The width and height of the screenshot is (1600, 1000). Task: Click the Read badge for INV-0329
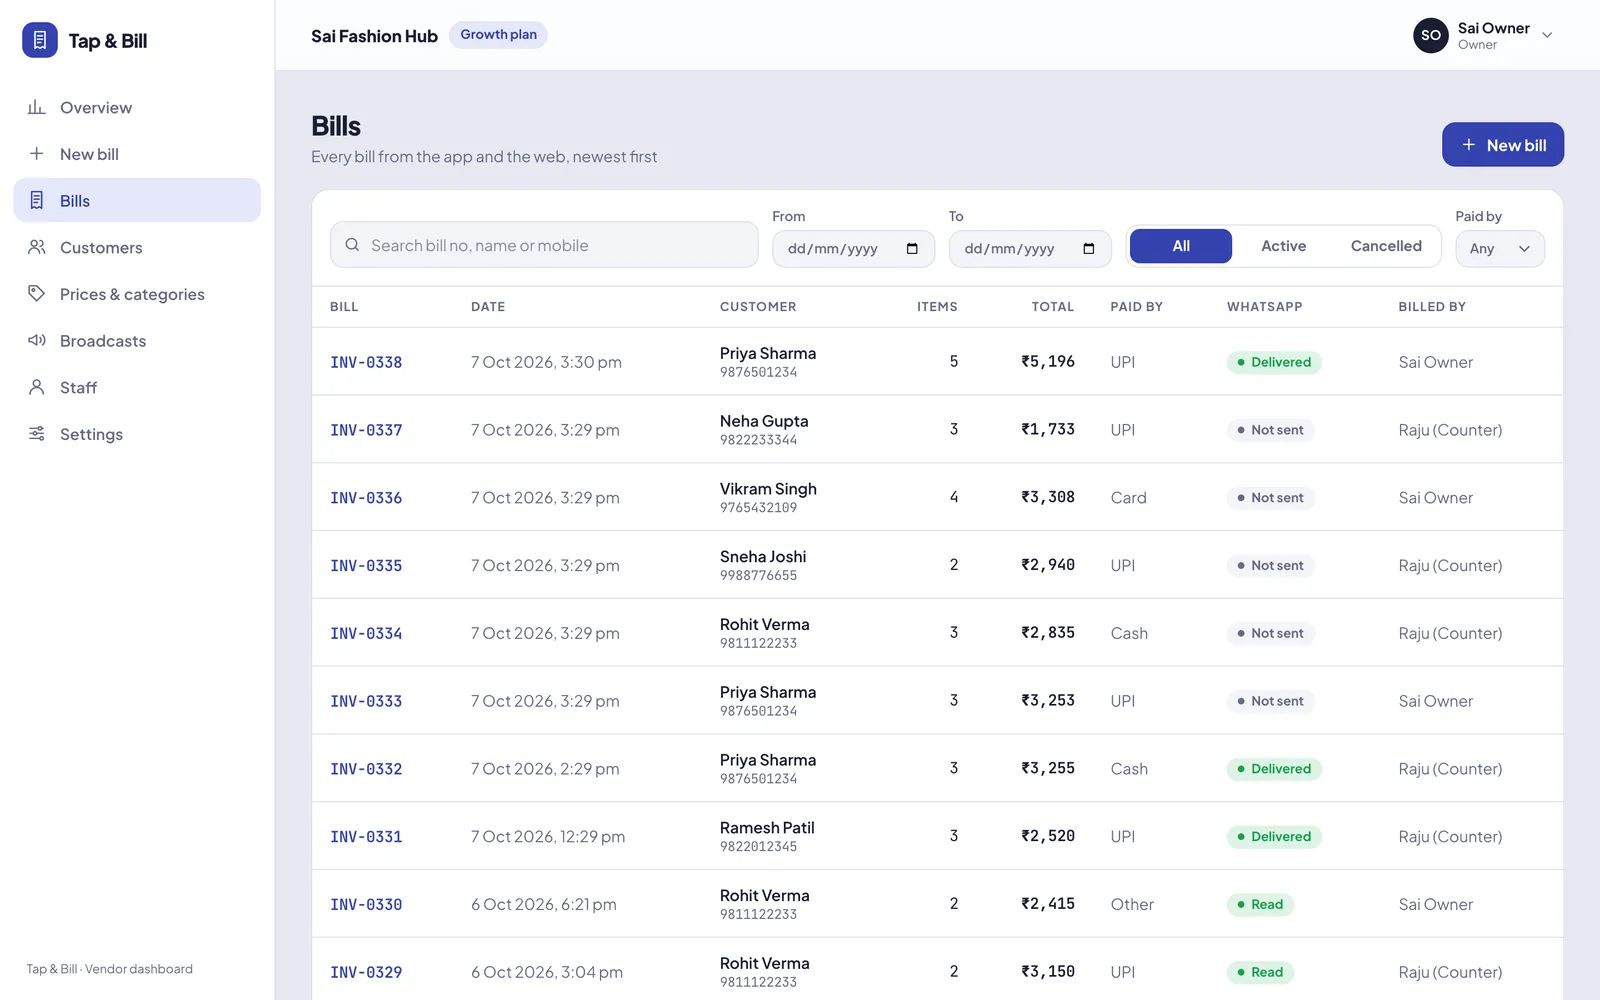click(1260, 972)
